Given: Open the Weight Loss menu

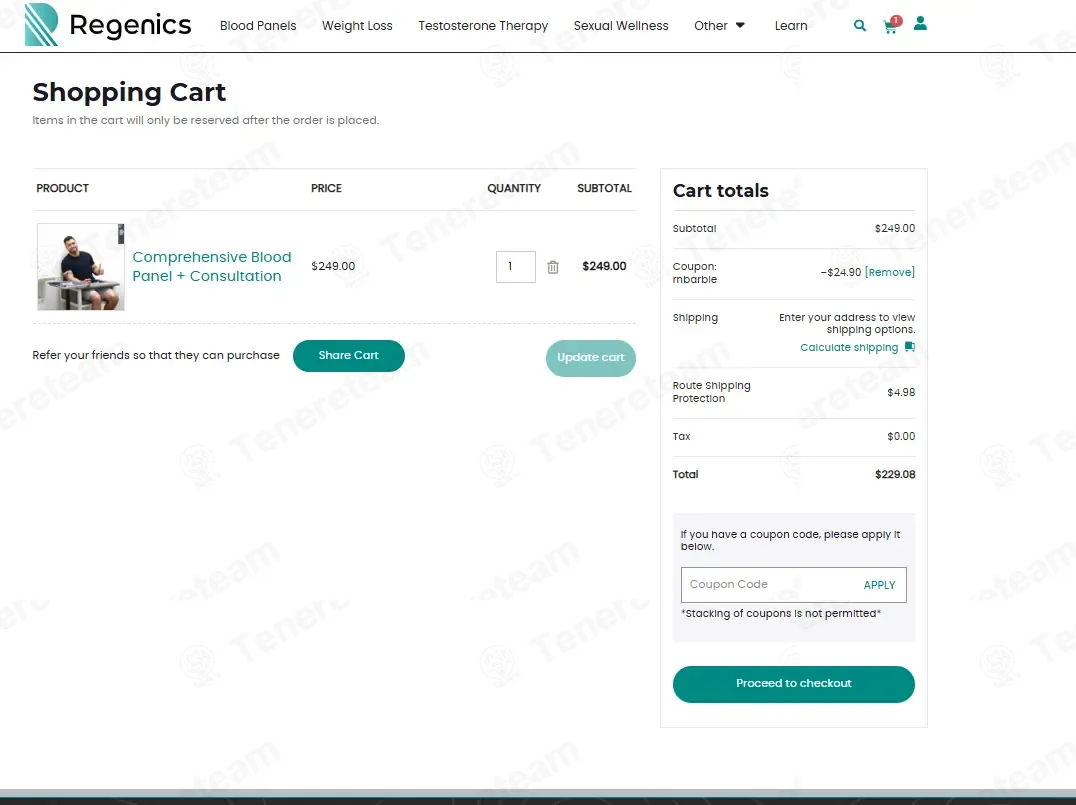Looking at the screenshot, I should (358, 25).
